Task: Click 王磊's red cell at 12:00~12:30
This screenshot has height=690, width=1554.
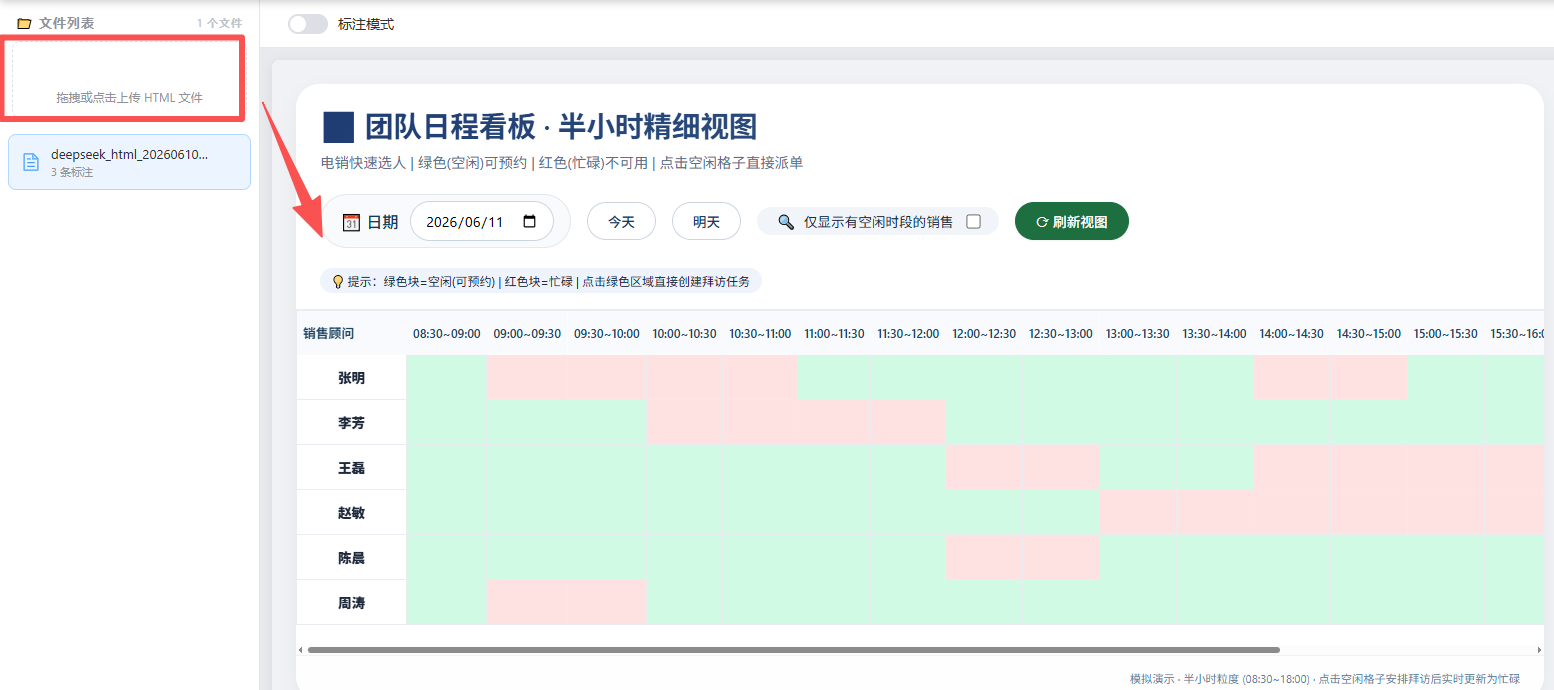Action: (x=984, y=468)
